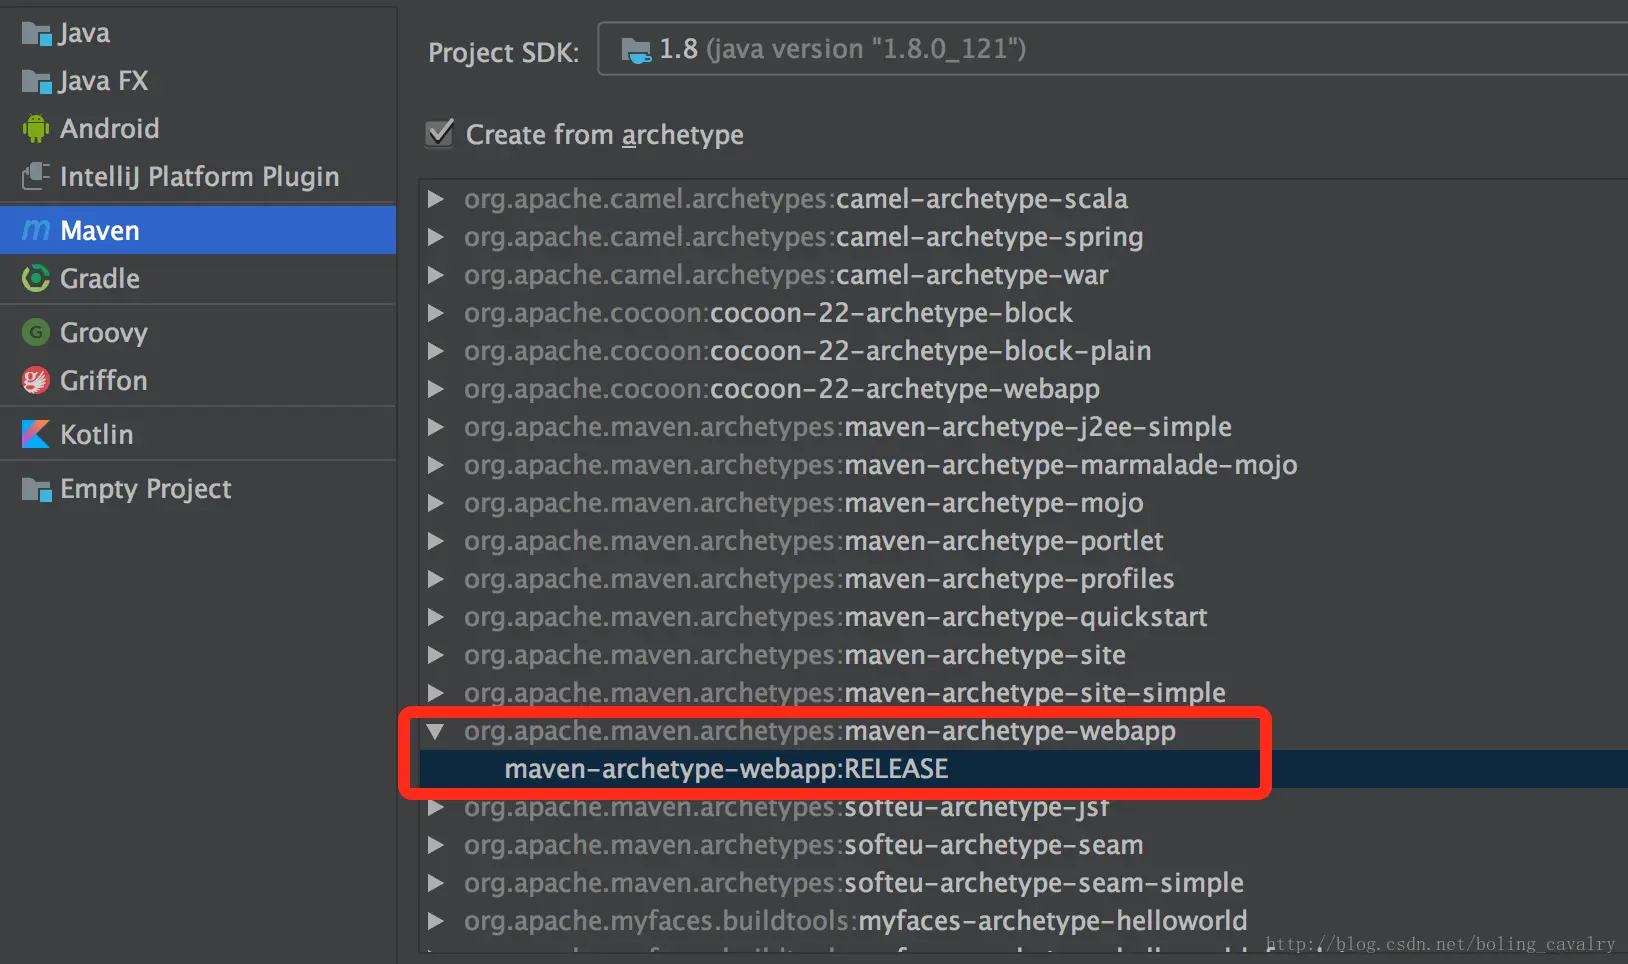Expand the maven-archetype-quickstart node
Image resolution: width=1628 pixels, height=964 pixels.
(435, 617)
